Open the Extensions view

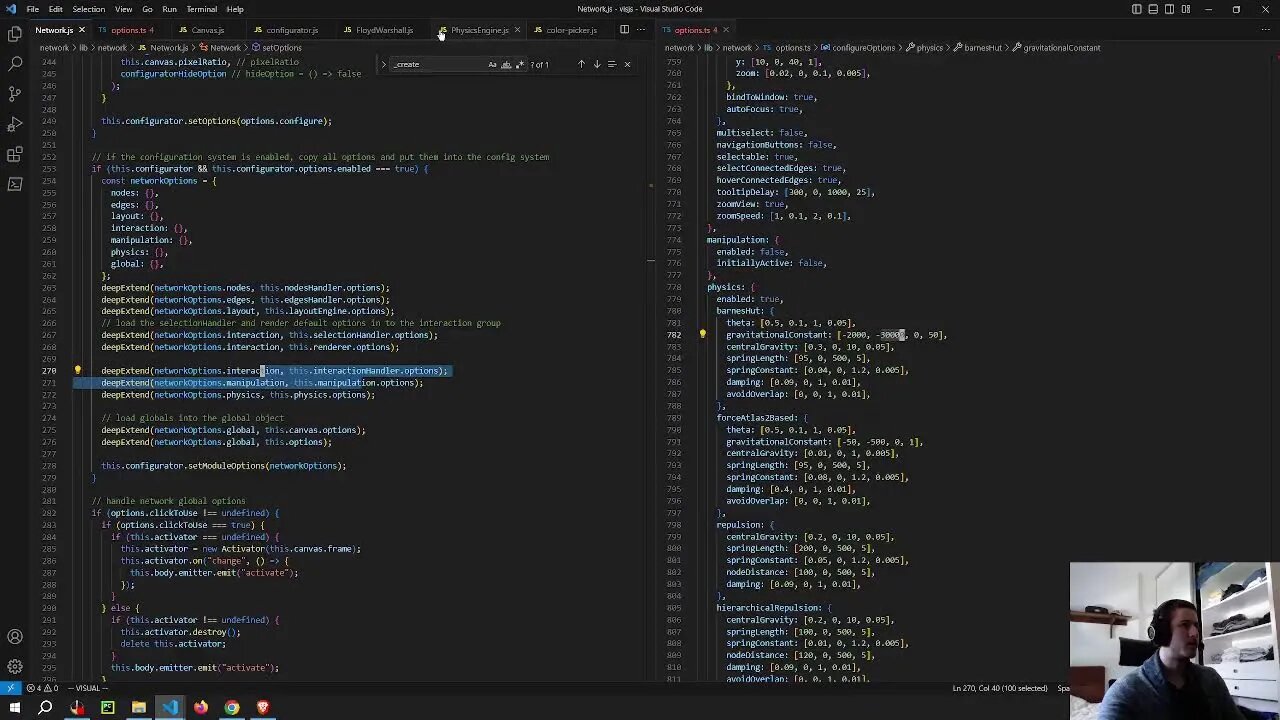click(x=15, y=154)
